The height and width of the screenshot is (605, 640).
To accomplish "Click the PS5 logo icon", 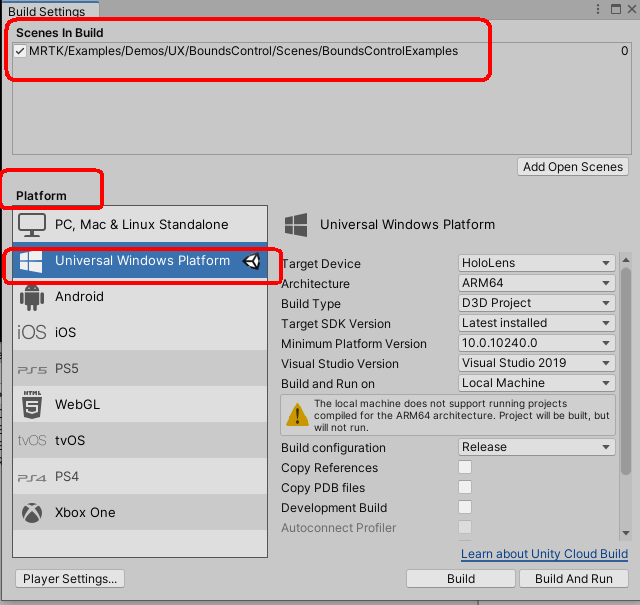I will pyautogui.click(x=32, y=370).
